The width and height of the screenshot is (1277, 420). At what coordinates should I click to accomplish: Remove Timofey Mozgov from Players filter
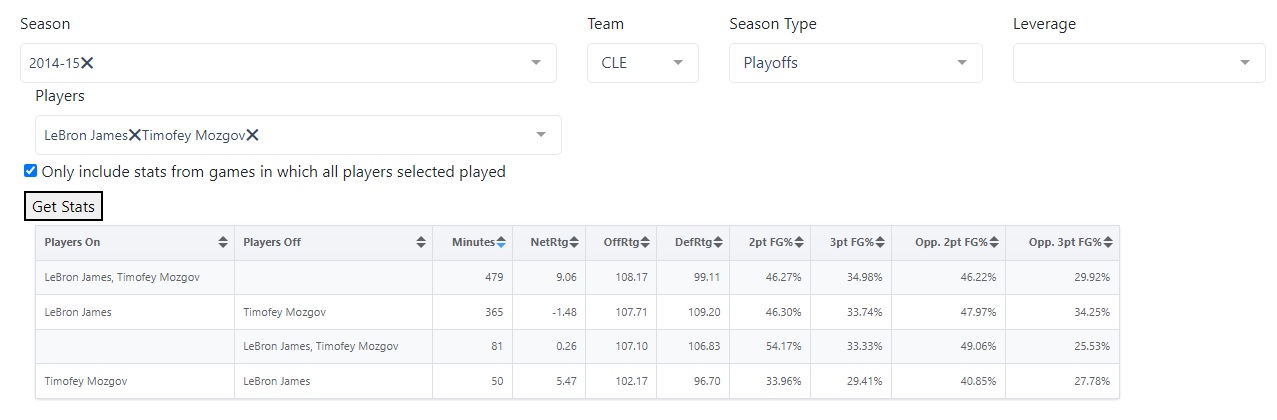(252, 135)
